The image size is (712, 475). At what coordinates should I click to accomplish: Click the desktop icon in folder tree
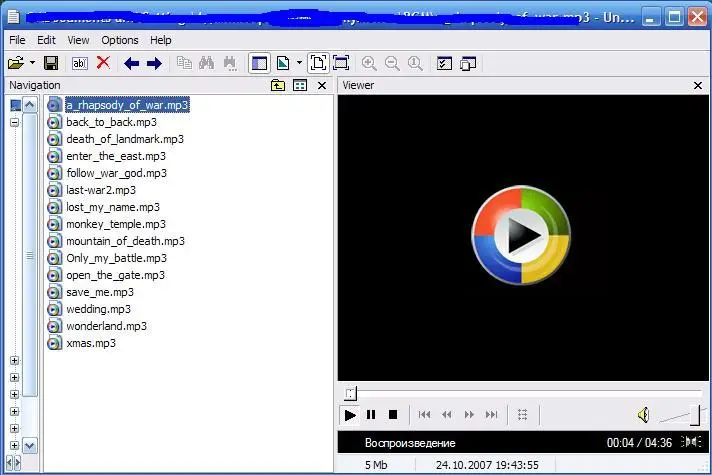(x=15, y=105)
